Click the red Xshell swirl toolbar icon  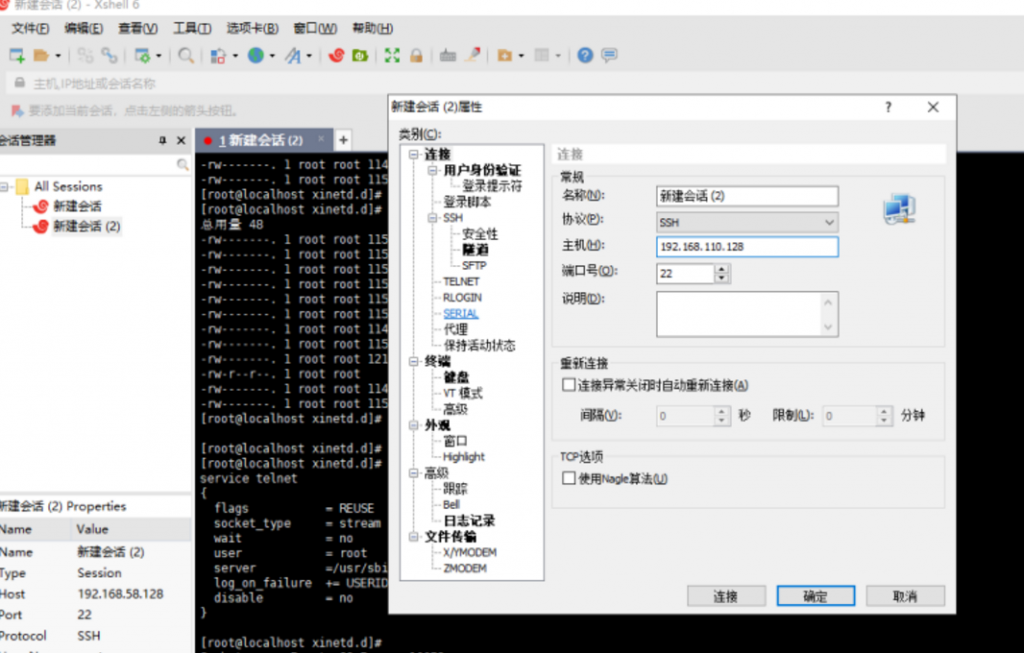[337, 56]
